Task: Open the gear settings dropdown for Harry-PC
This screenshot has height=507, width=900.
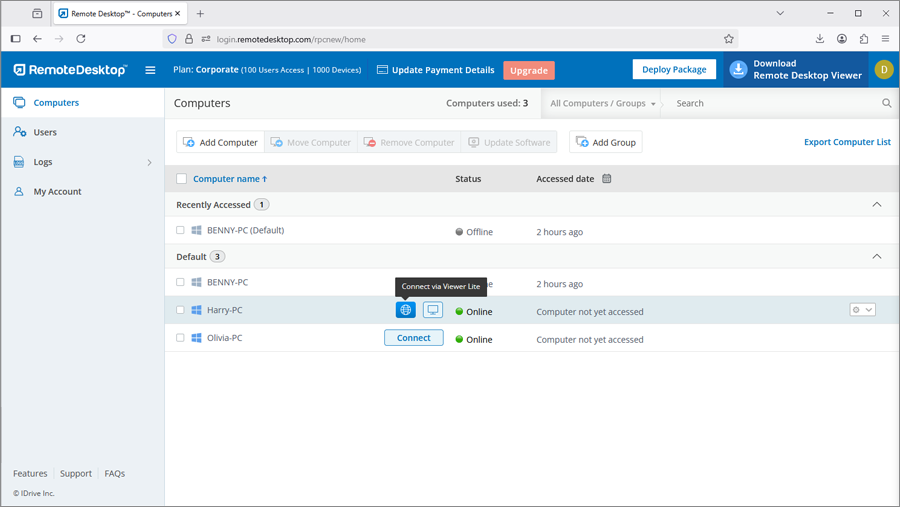Action: point(862,310)
